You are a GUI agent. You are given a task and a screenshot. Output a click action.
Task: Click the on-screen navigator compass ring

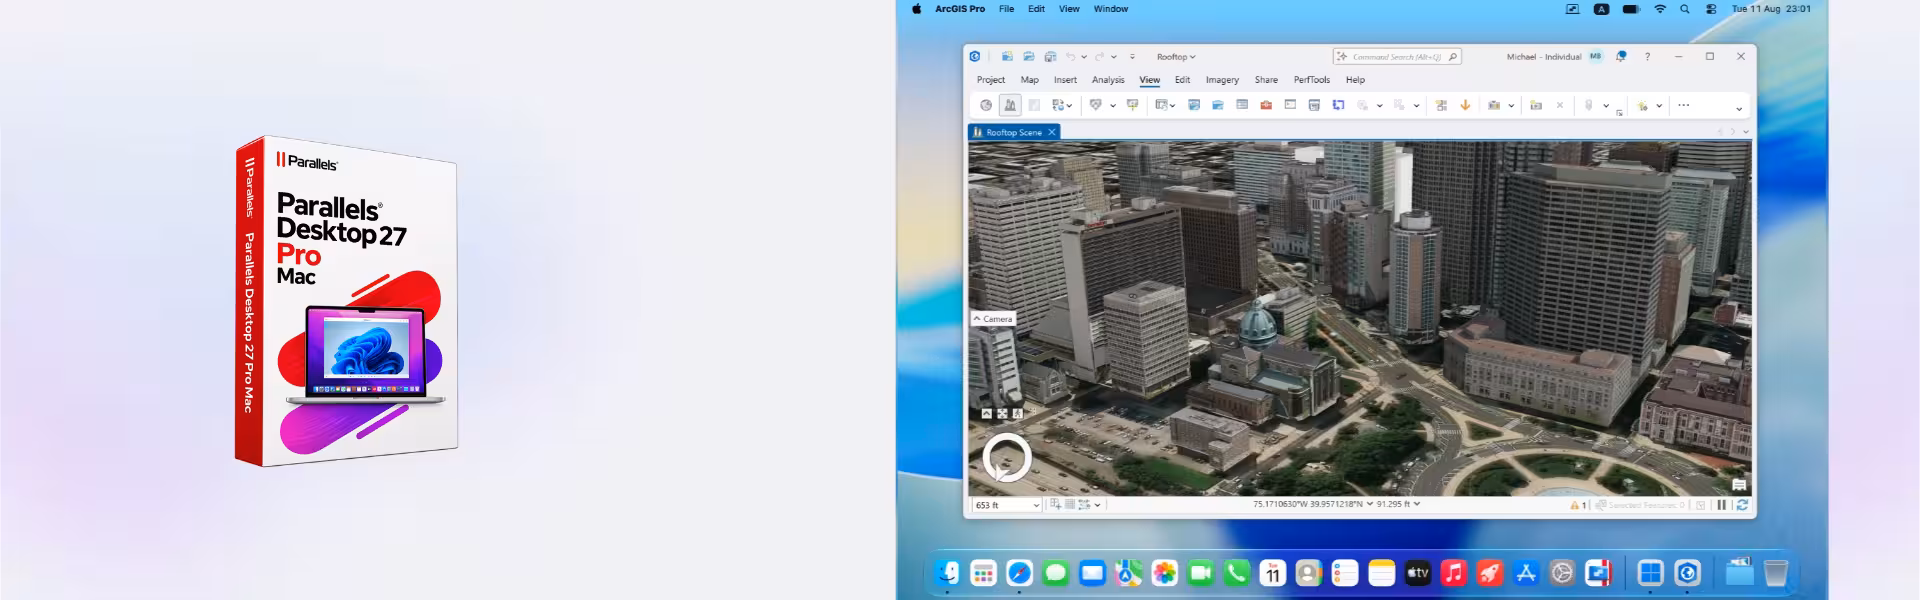pyautogui.click(x=1006, y=458)
